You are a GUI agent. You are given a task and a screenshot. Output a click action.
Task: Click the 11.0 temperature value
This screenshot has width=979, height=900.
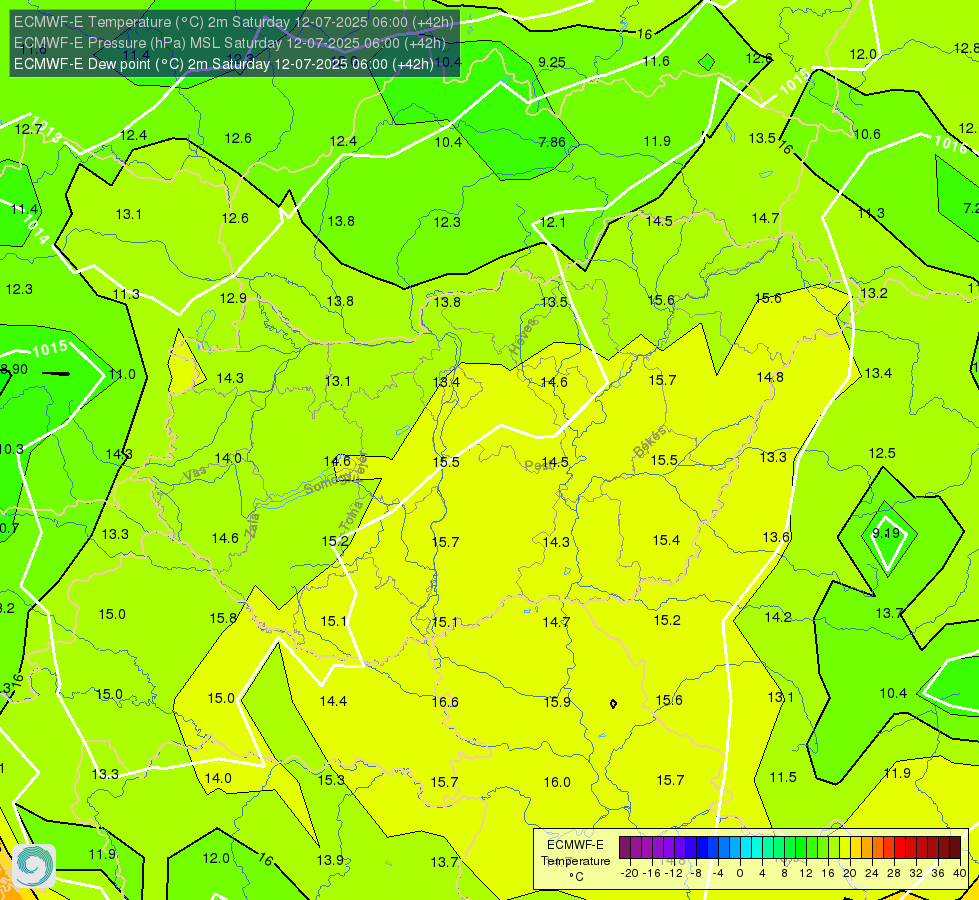point(122,374)
